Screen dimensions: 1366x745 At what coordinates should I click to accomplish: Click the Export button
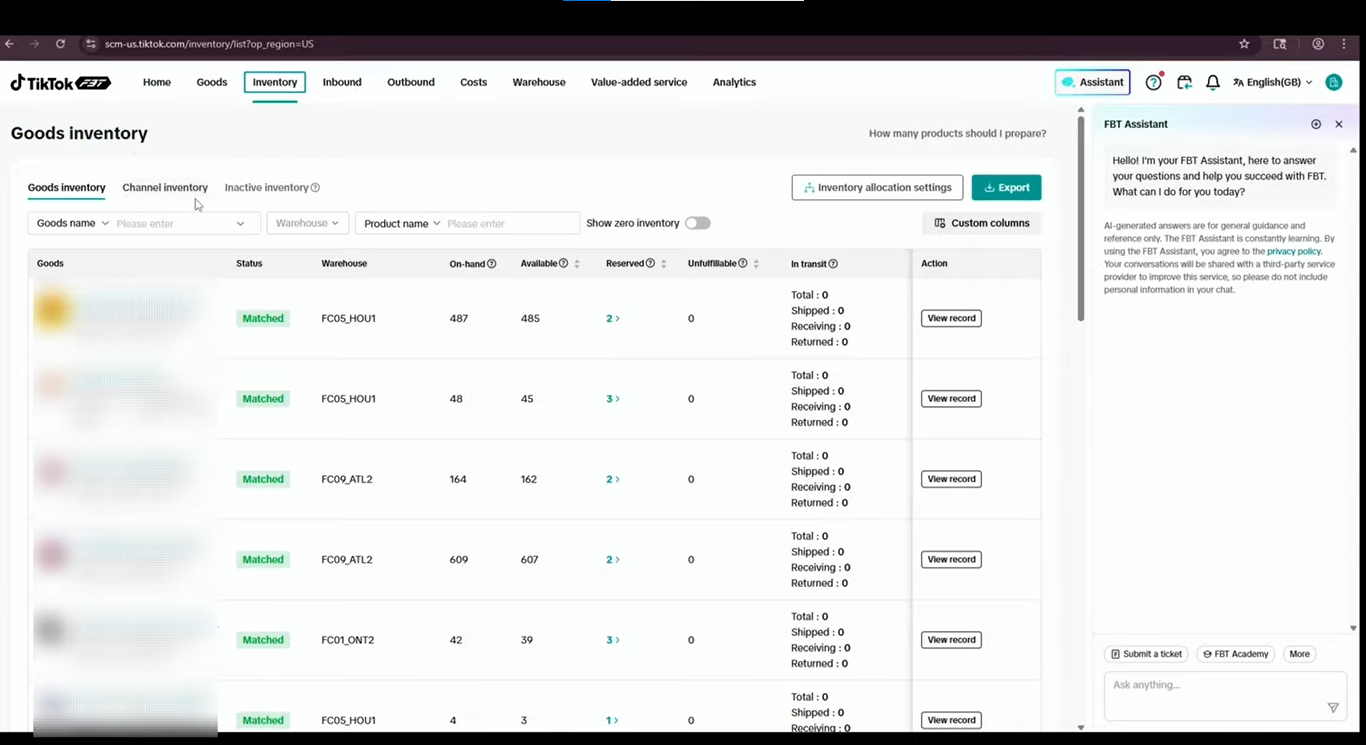pos(1006,187)
